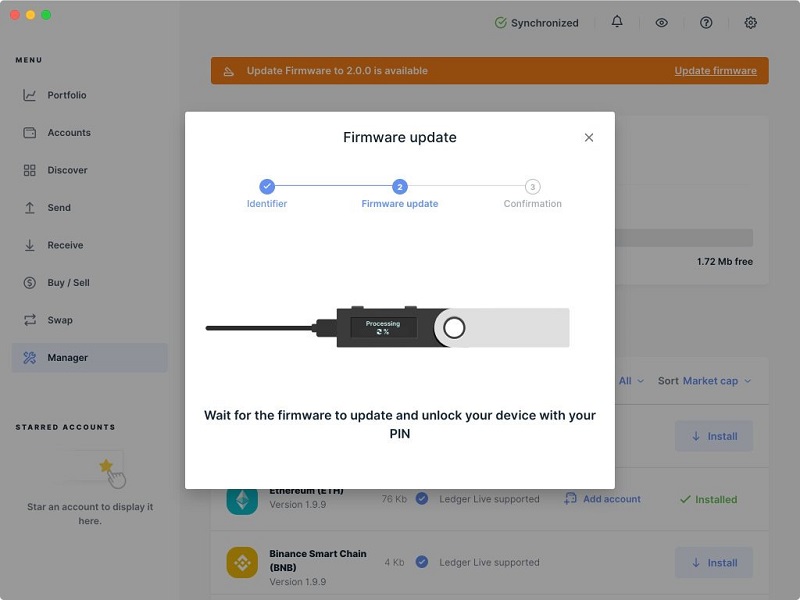The height and width of the screenshot is (600, 800).
Task: Click the macOS yellow minimize window button
Action: click(31, 15)
